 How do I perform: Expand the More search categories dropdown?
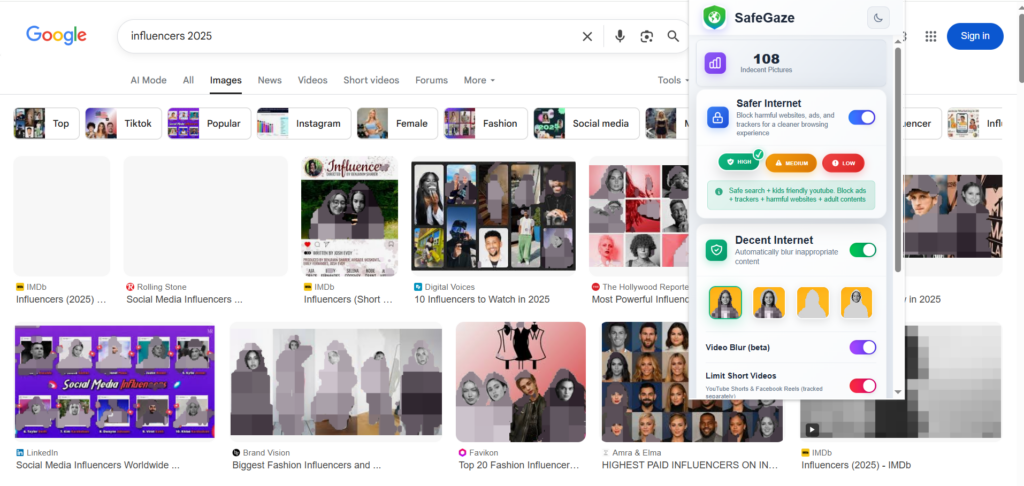pyautogui.click(x=479, y=80)
